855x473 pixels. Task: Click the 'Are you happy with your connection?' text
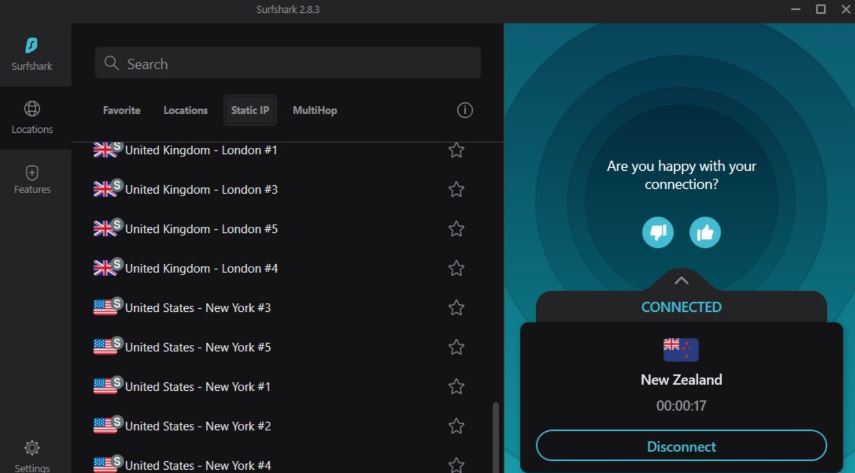(681, 175)
